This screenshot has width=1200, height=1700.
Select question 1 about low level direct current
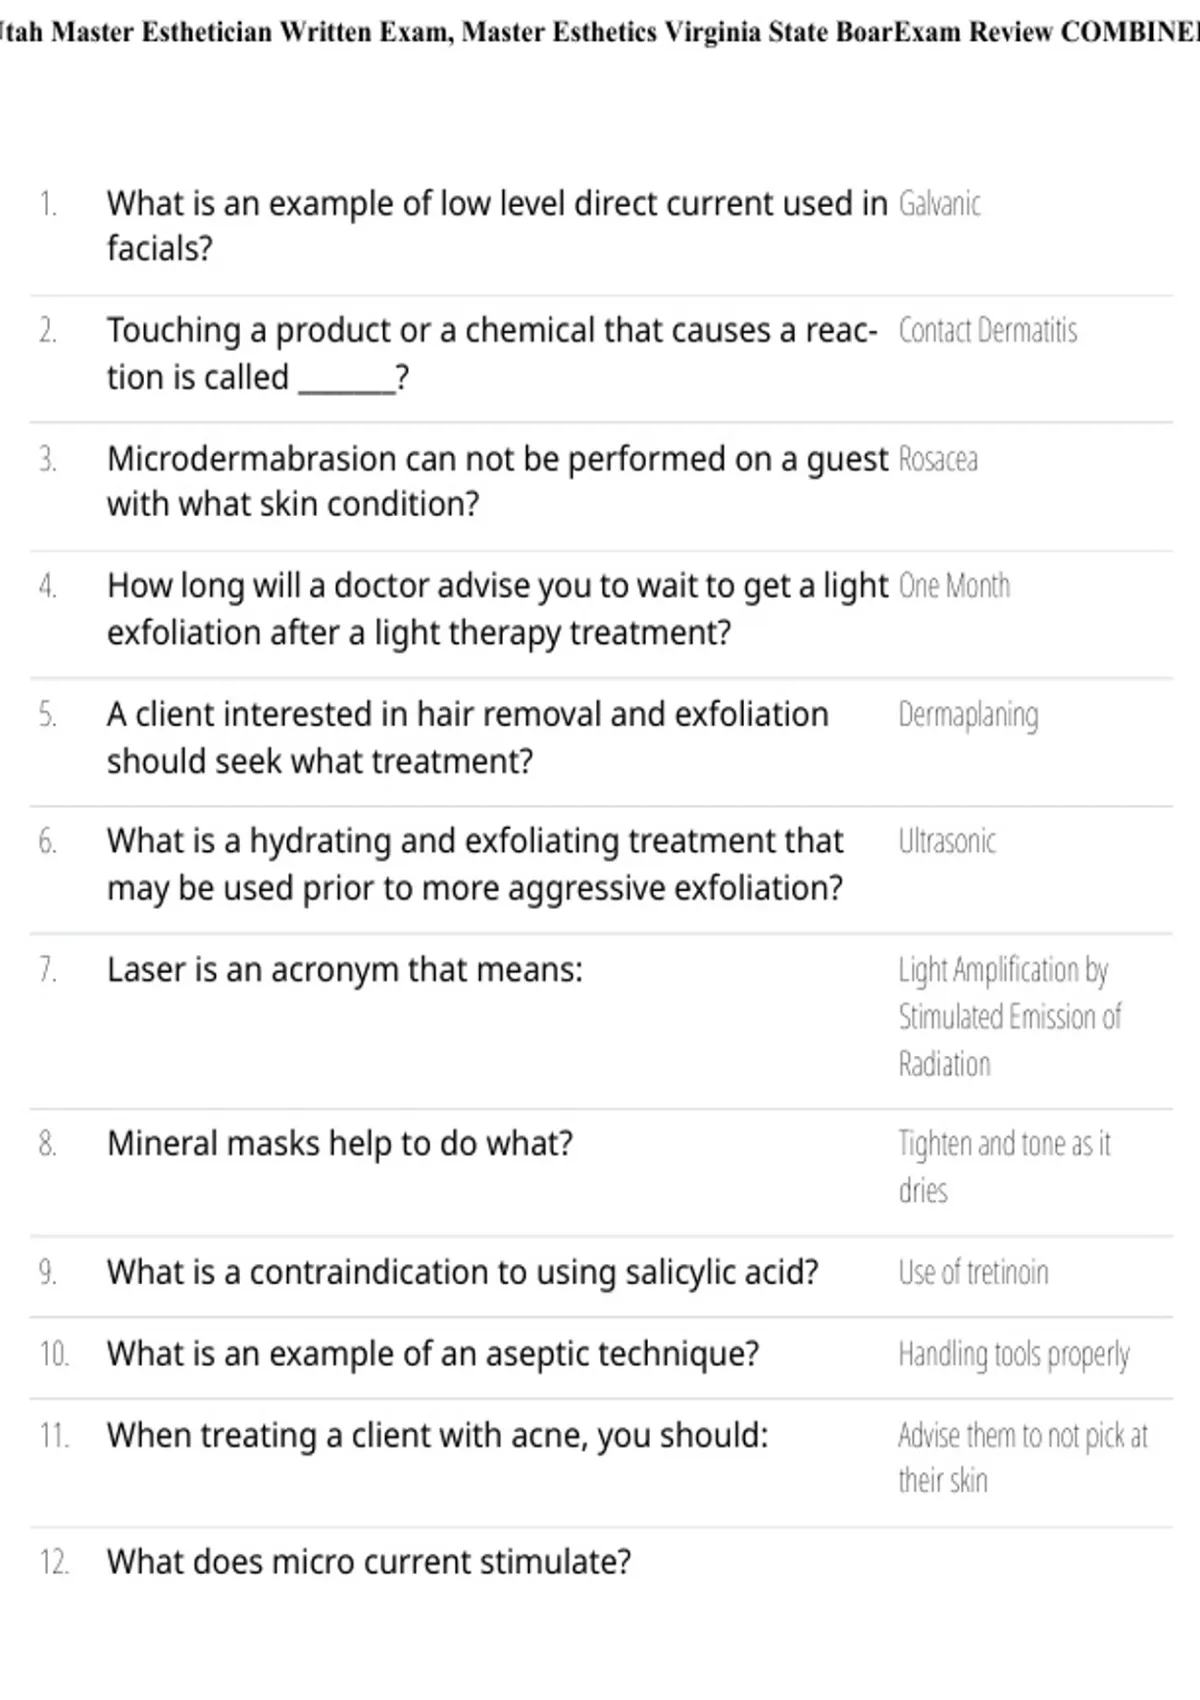tap(497, 226)
